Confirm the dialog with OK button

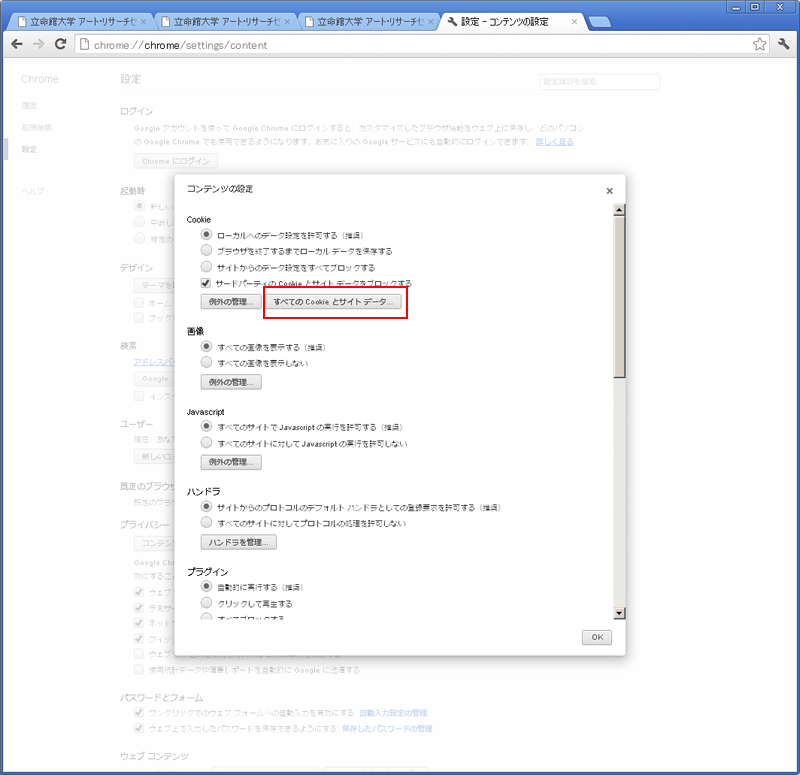(x=597, y=637)
